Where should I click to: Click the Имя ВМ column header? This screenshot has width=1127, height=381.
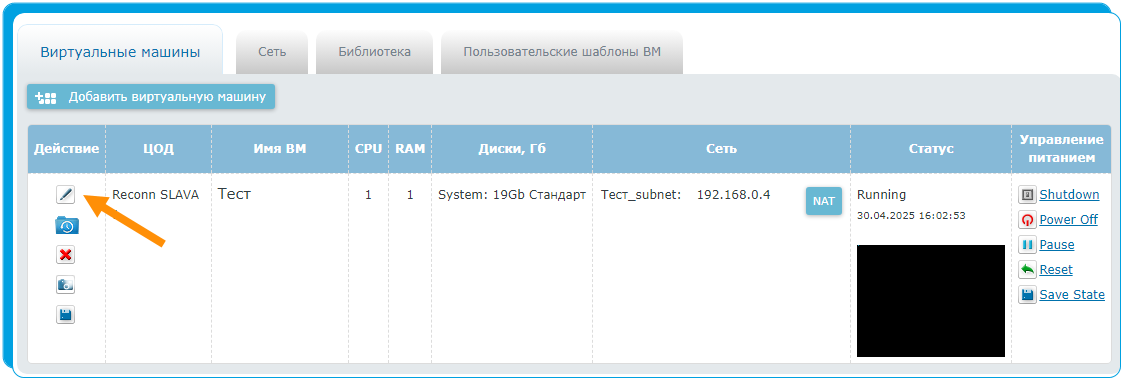point(280,149)
